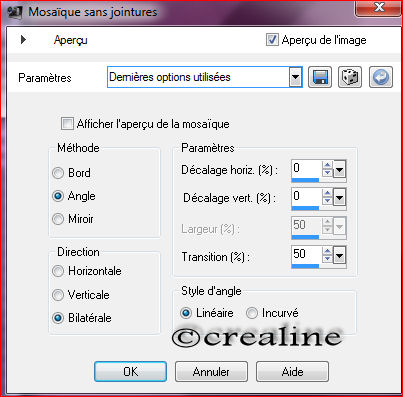This screenshot has width=403, height=397.
Task: Increase Transition value with up arrow
Action: click(328, 252)
